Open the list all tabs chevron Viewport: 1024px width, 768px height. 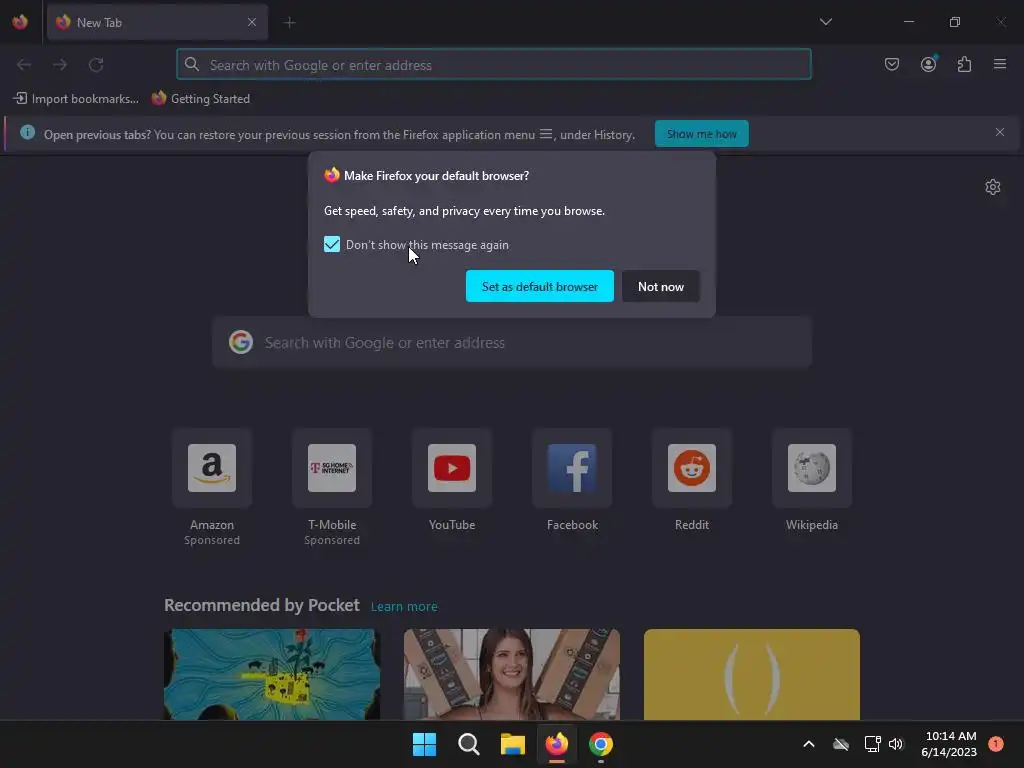825,22
